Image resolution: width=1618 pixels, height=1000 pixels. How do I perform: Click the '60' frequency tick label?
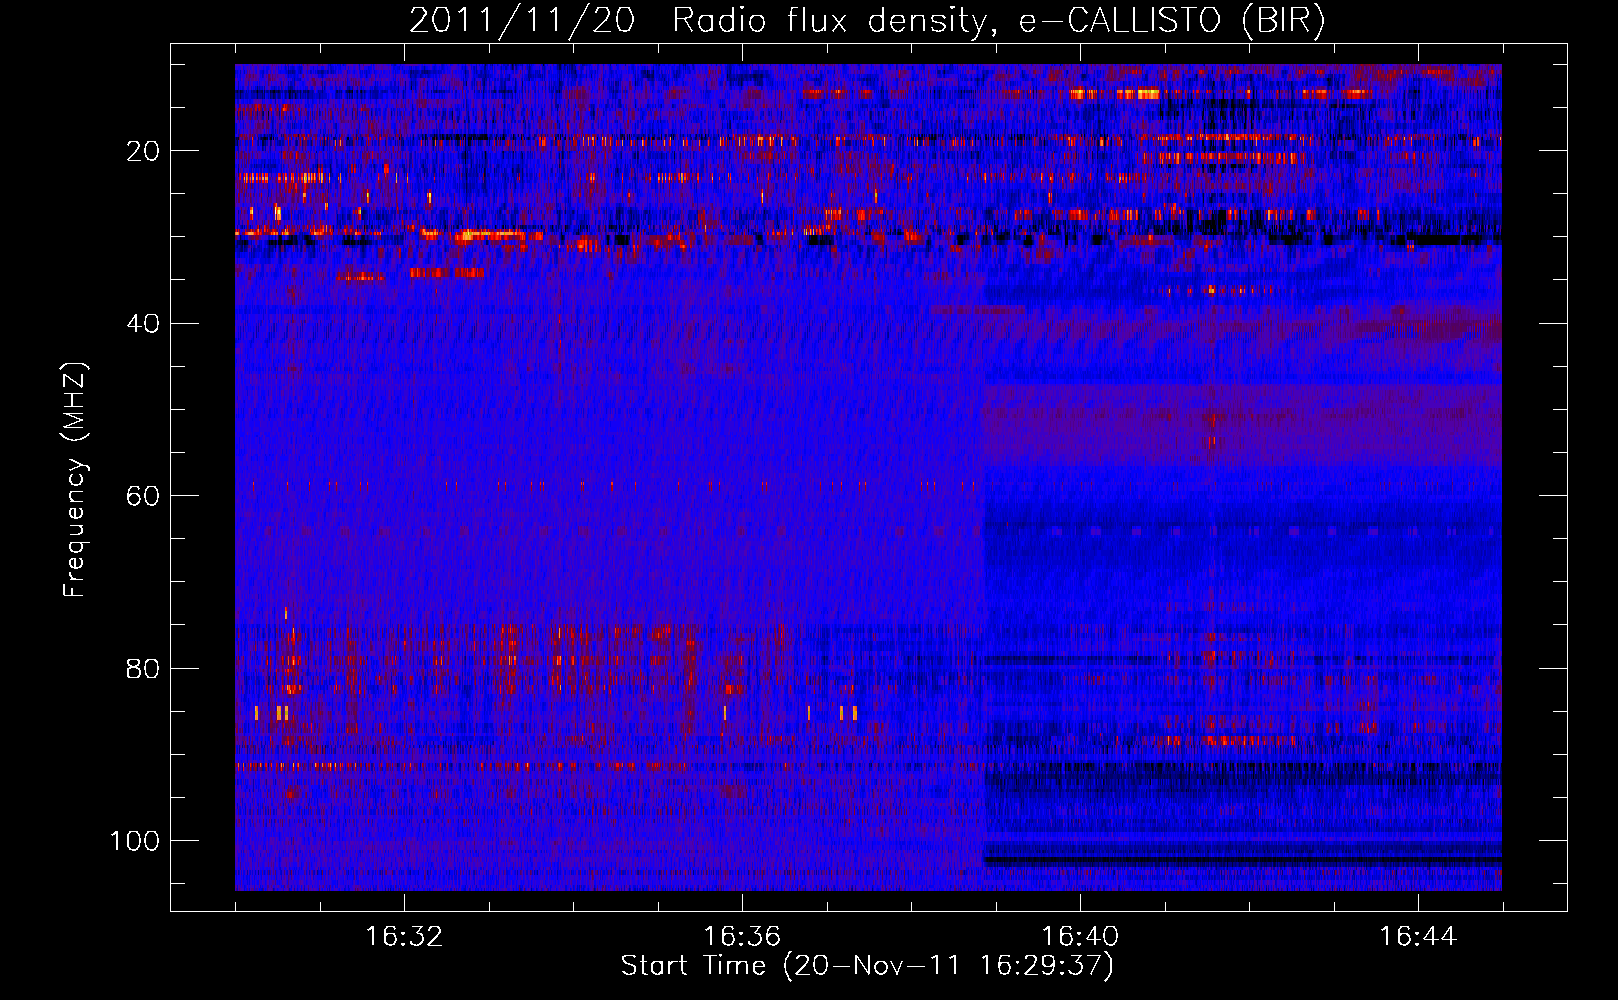click(x=143, y=496)
